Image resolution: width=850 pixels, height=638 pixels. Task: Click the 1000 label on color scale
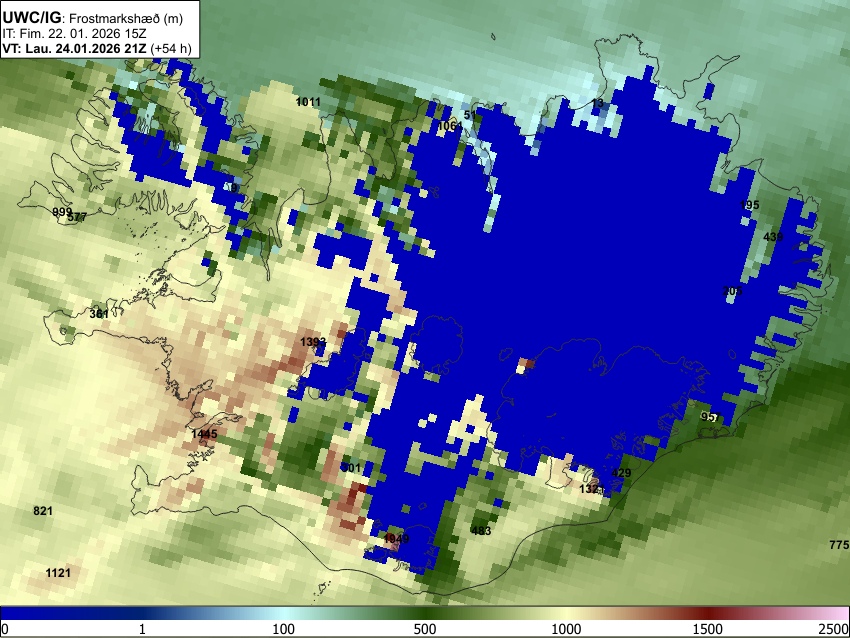click(x=566, y=629)
